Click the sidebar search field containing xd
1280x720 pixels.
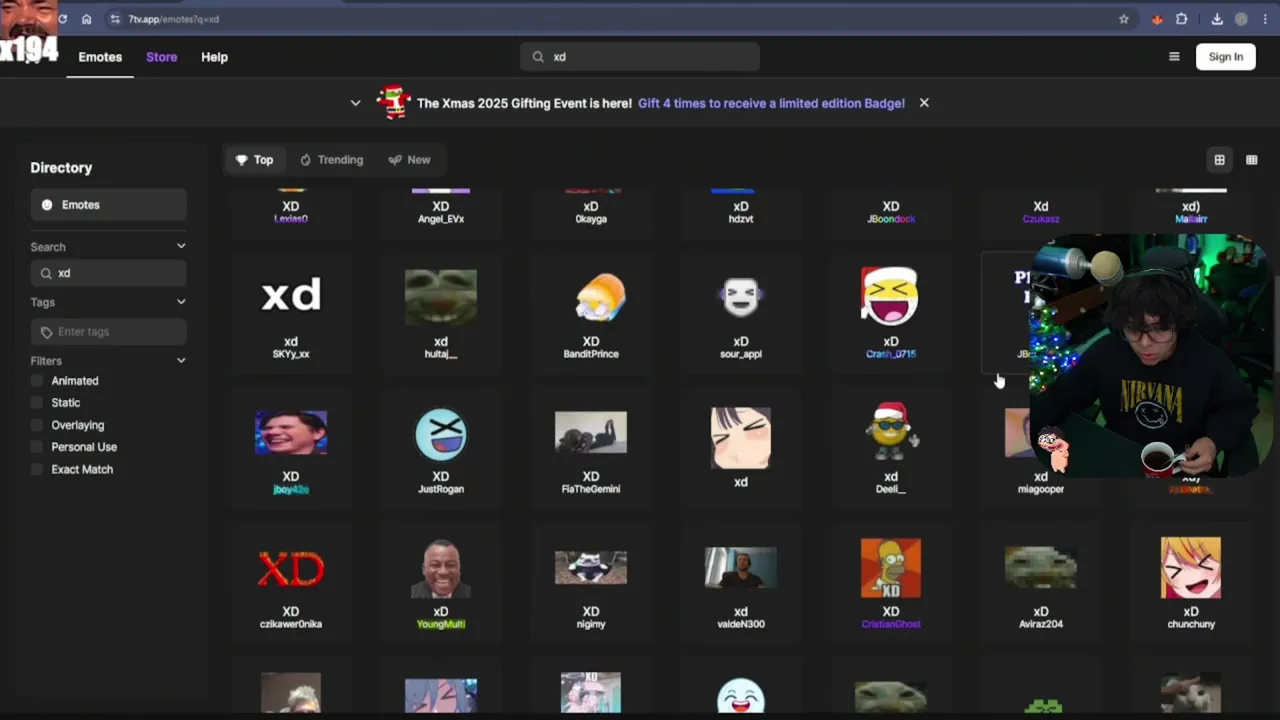click(108, 273)
